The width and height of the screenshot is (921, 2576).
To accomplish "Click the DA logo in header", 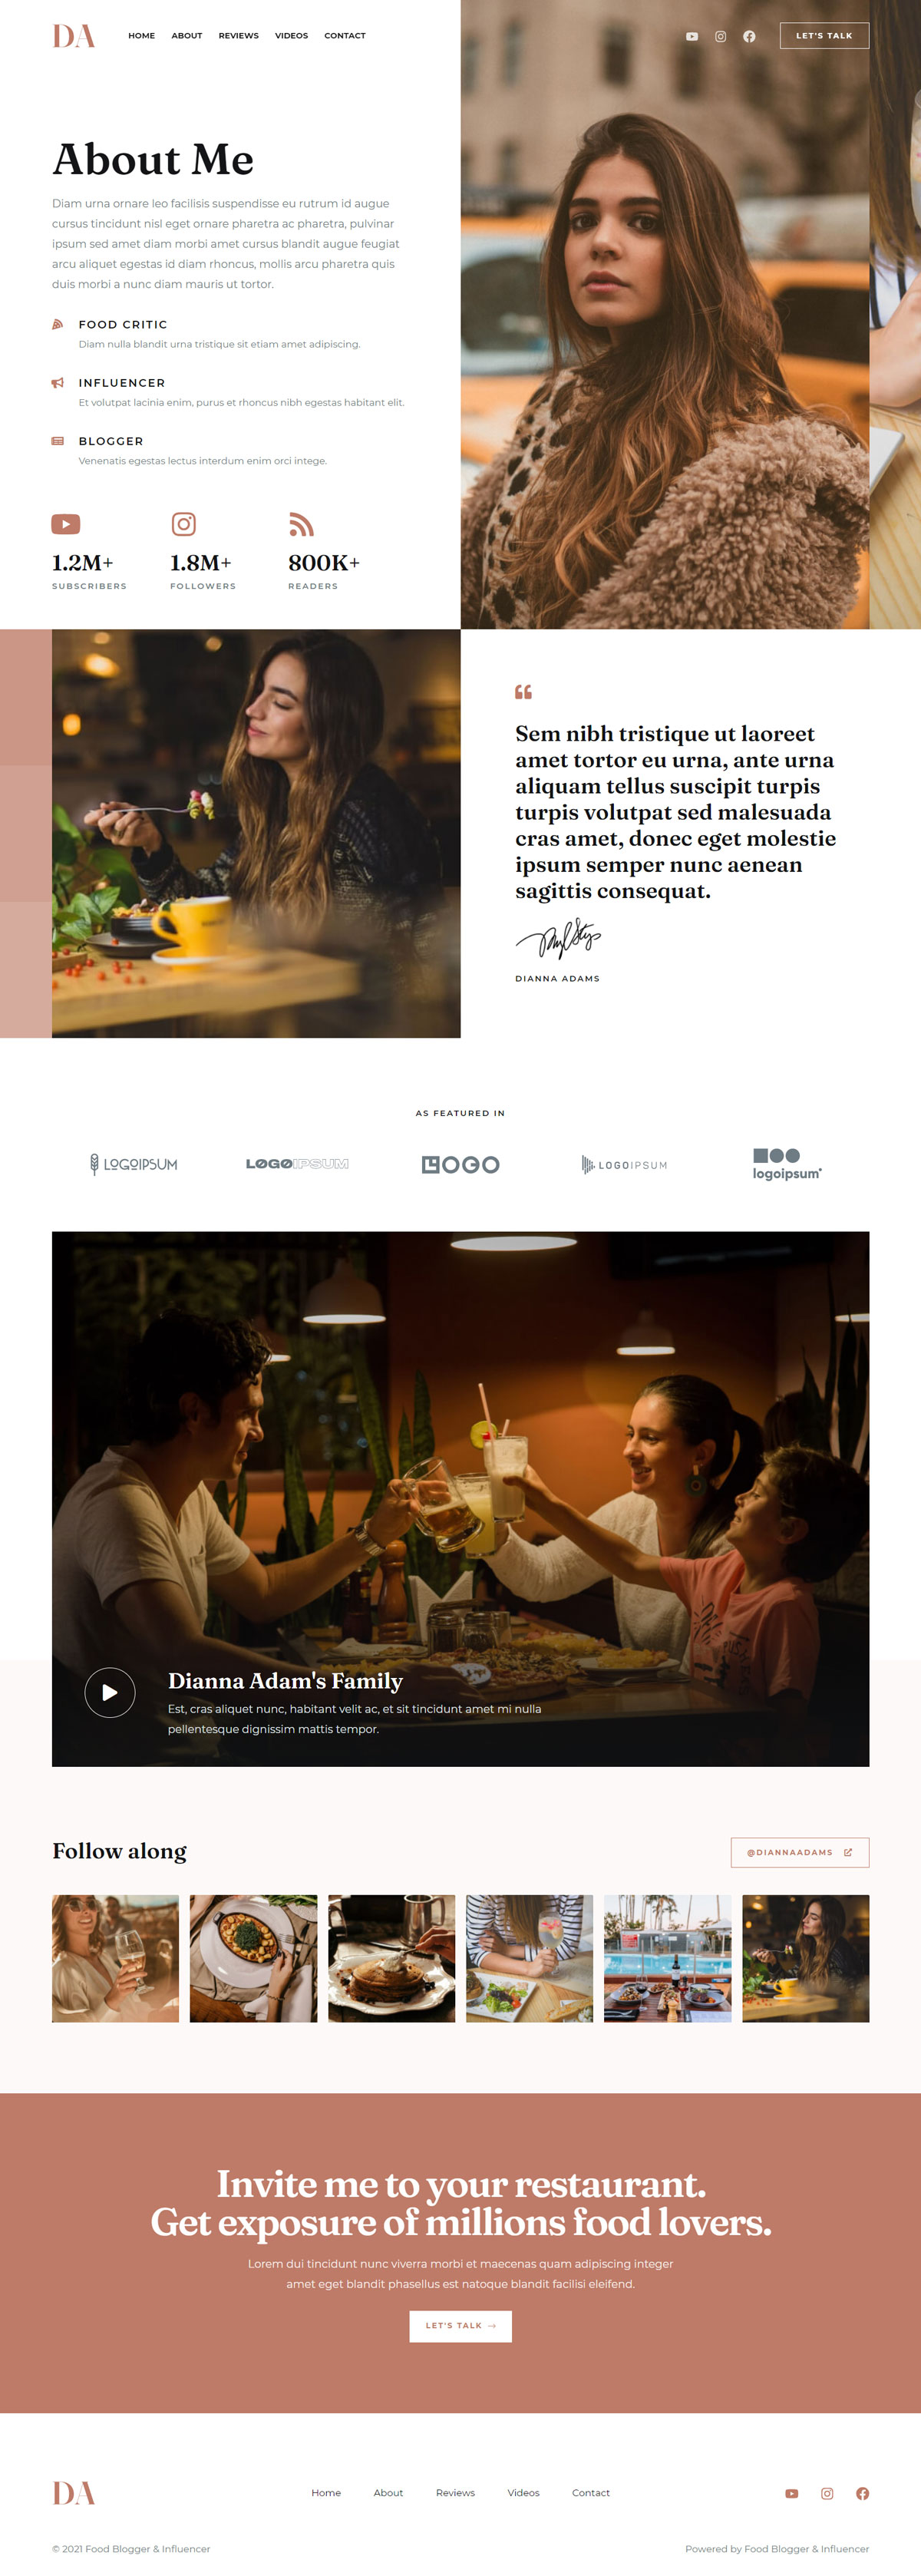I will [74, 36].
